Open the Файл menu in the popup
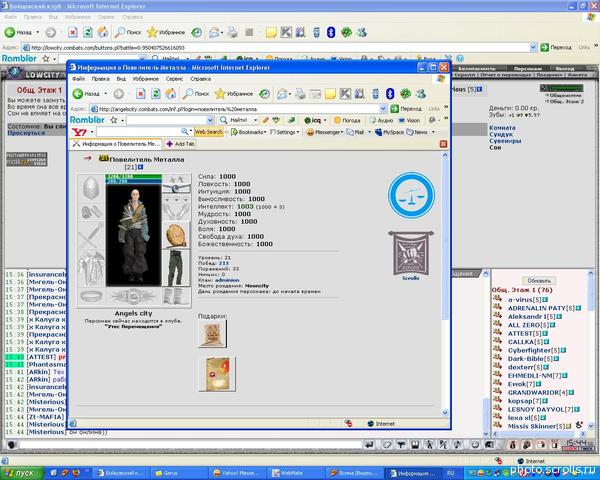The image size is (600, 480). click(78, 79)
